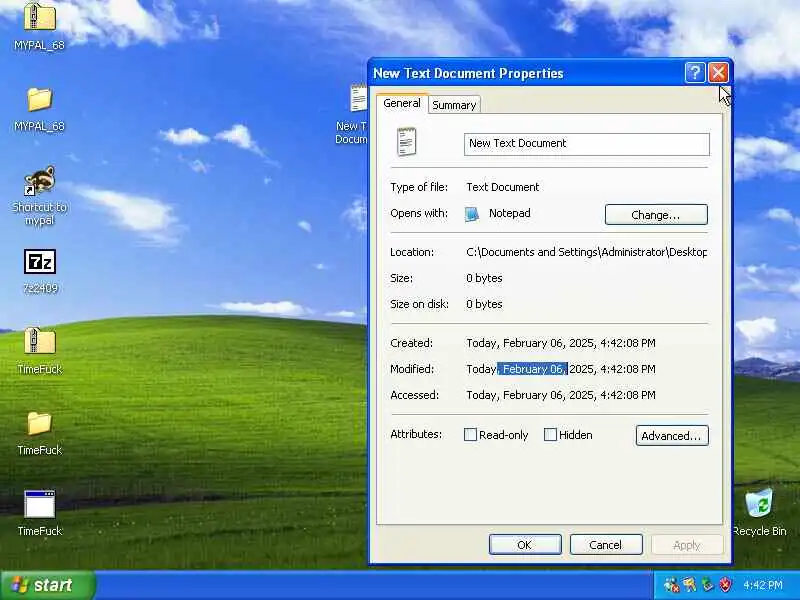The width and height of the screenshot is (800, 600).
Task: Select the TimeFuck application window icon
Action: pyautogui.click(x=39, y=504)
